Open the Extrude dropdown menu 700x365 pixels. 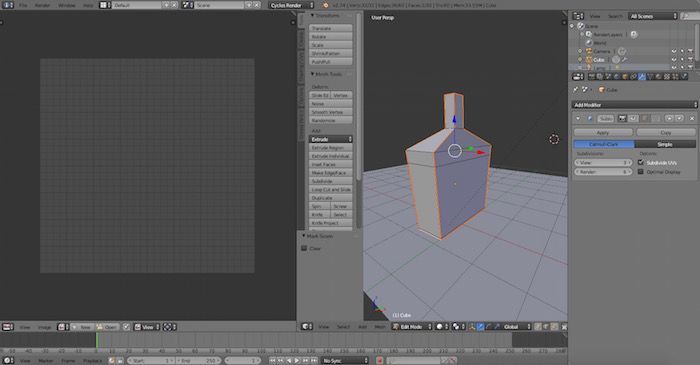click(x=331, y=139)
